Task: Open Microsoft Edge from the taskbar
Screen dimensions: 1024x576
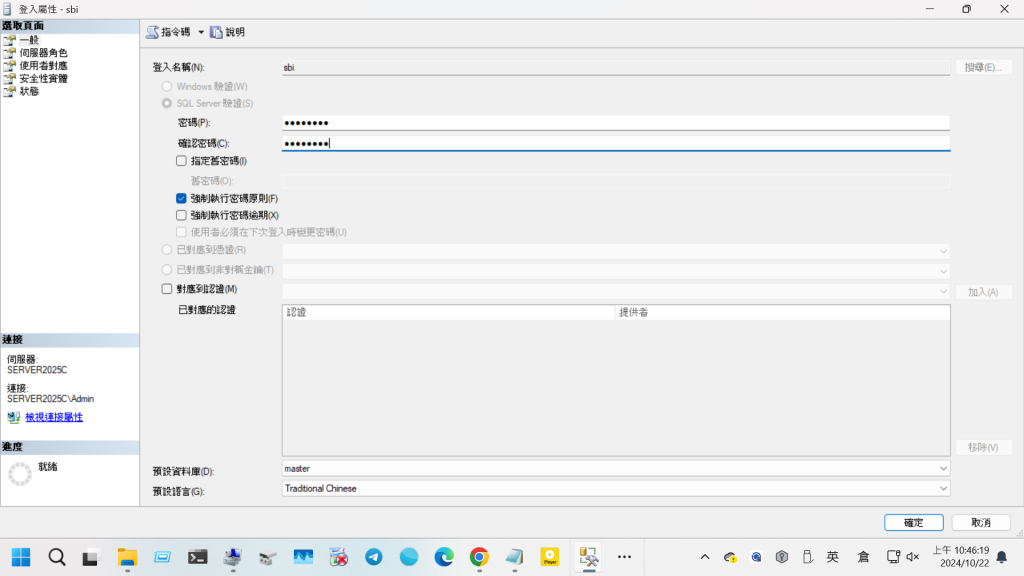Action: click(x=444, y=557)
